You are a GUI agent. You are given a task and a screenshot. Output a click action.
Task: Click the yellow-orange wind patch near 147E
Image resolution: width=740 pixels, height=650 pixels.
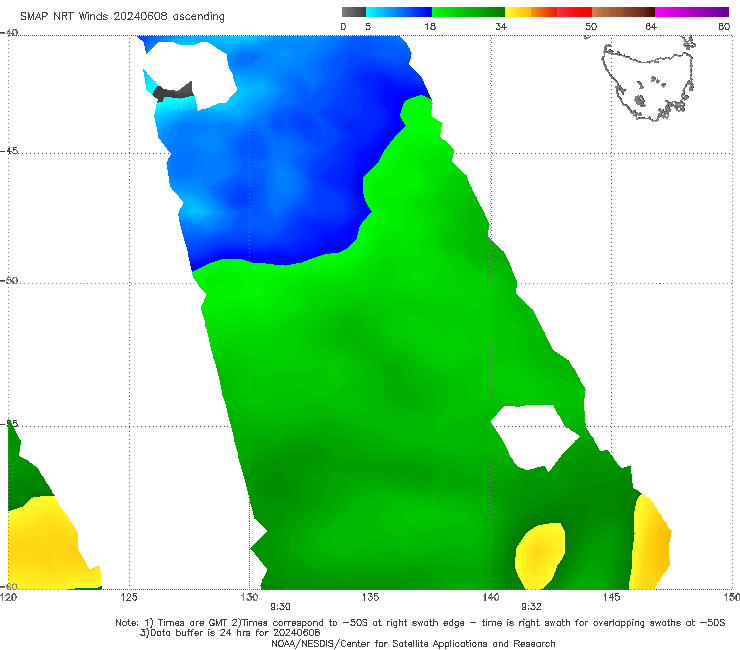651,542
